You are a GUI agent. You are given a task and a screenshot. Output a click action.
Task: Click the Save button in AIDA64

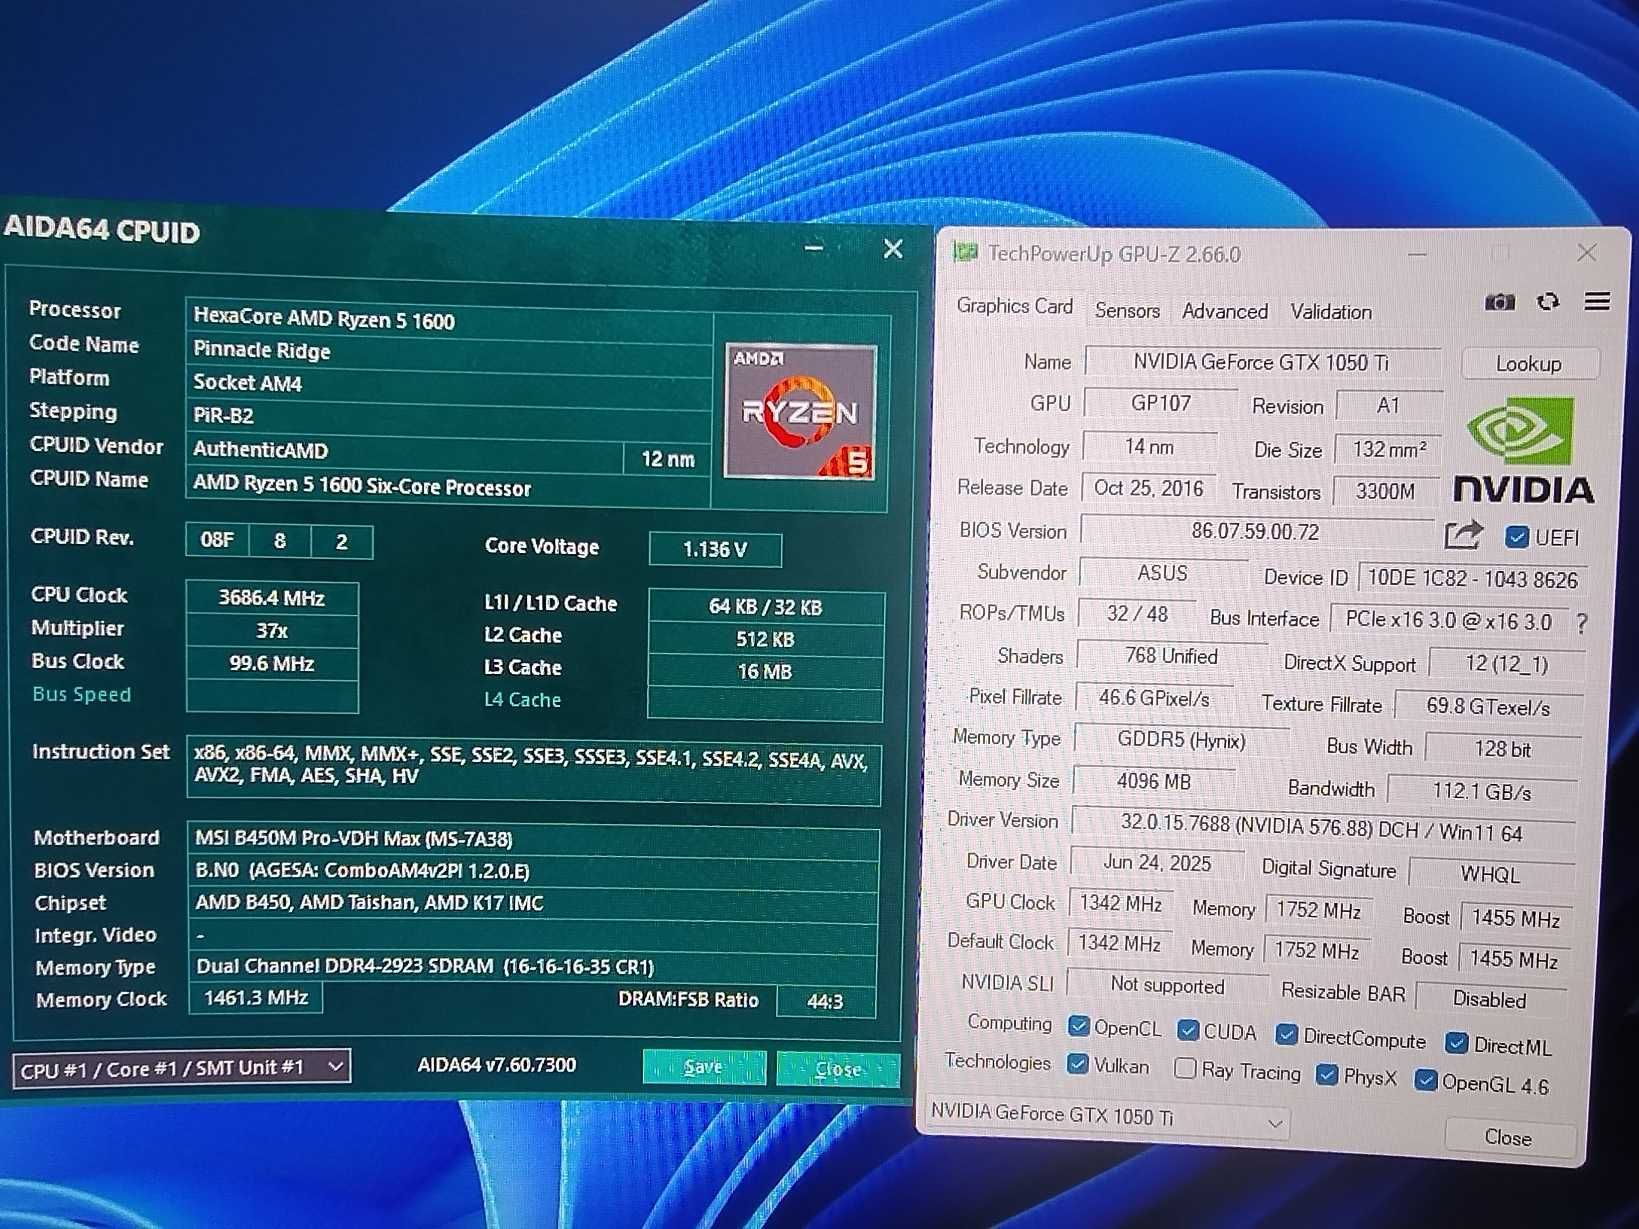click(703, 1067)
